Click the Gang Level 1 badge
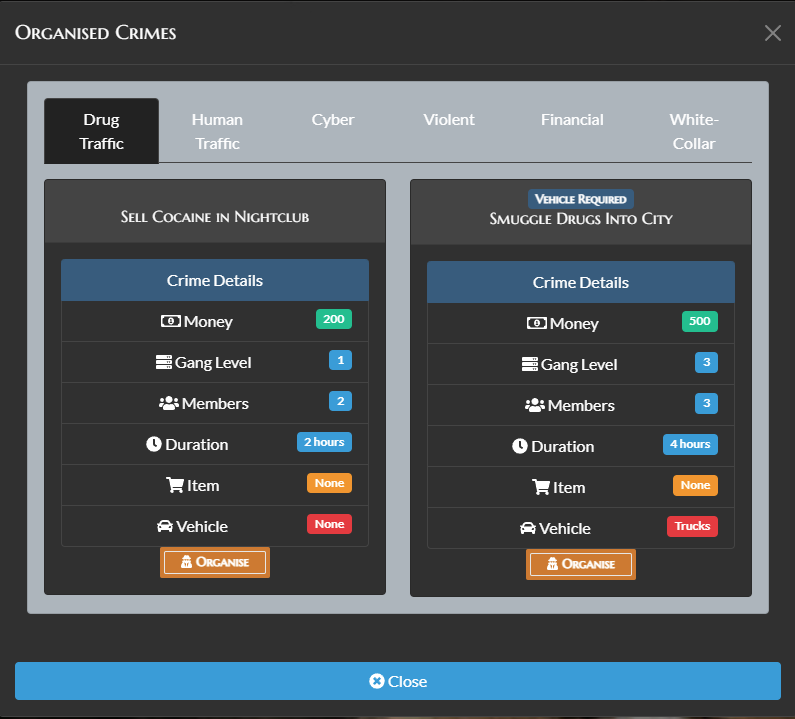The width and height of the screenshot is (795, 719). [340, 361]
